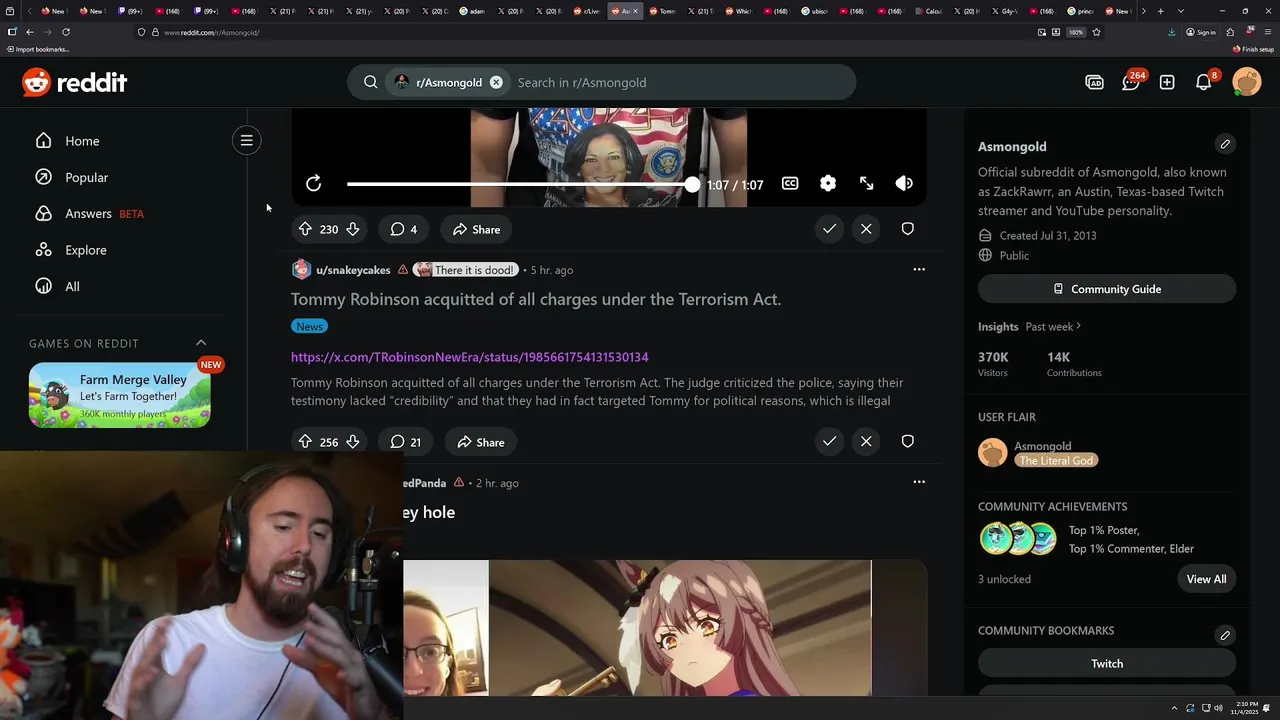The height and width of the screenshot is (720, 1280).
Task: Create a new post with plus icon
Action: (x=1167, y=83)
